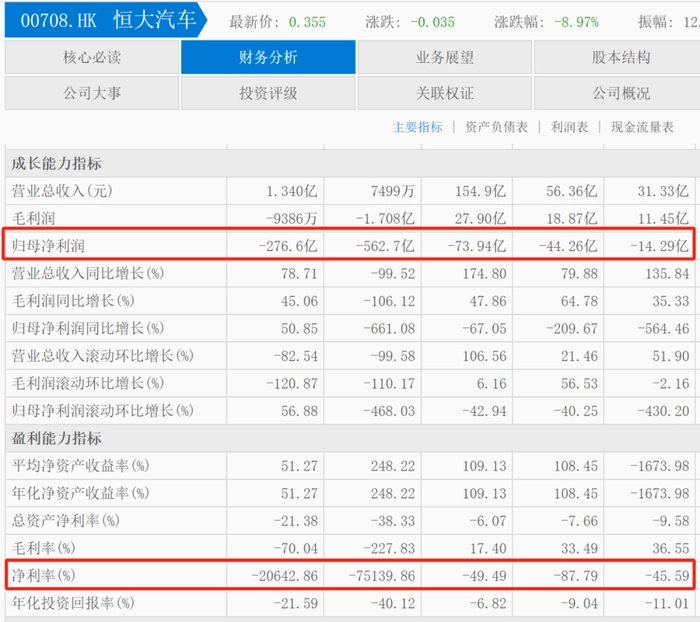Screen dimensions: 700x622
Task: Switch to 公司概况 tab
Action: click(x=621, y=93)
